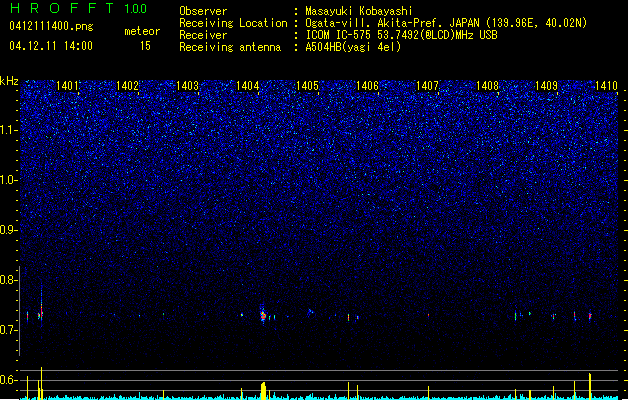629x400 pixels.
Task: Click the 1.1 kHz frequency tick label
Action: tap(8, 130)
